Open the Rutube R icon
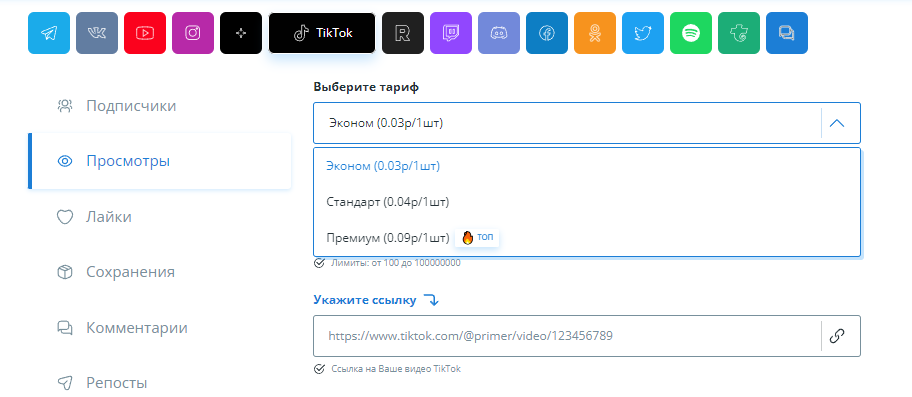912x397 pixels. tap(403, 33)
